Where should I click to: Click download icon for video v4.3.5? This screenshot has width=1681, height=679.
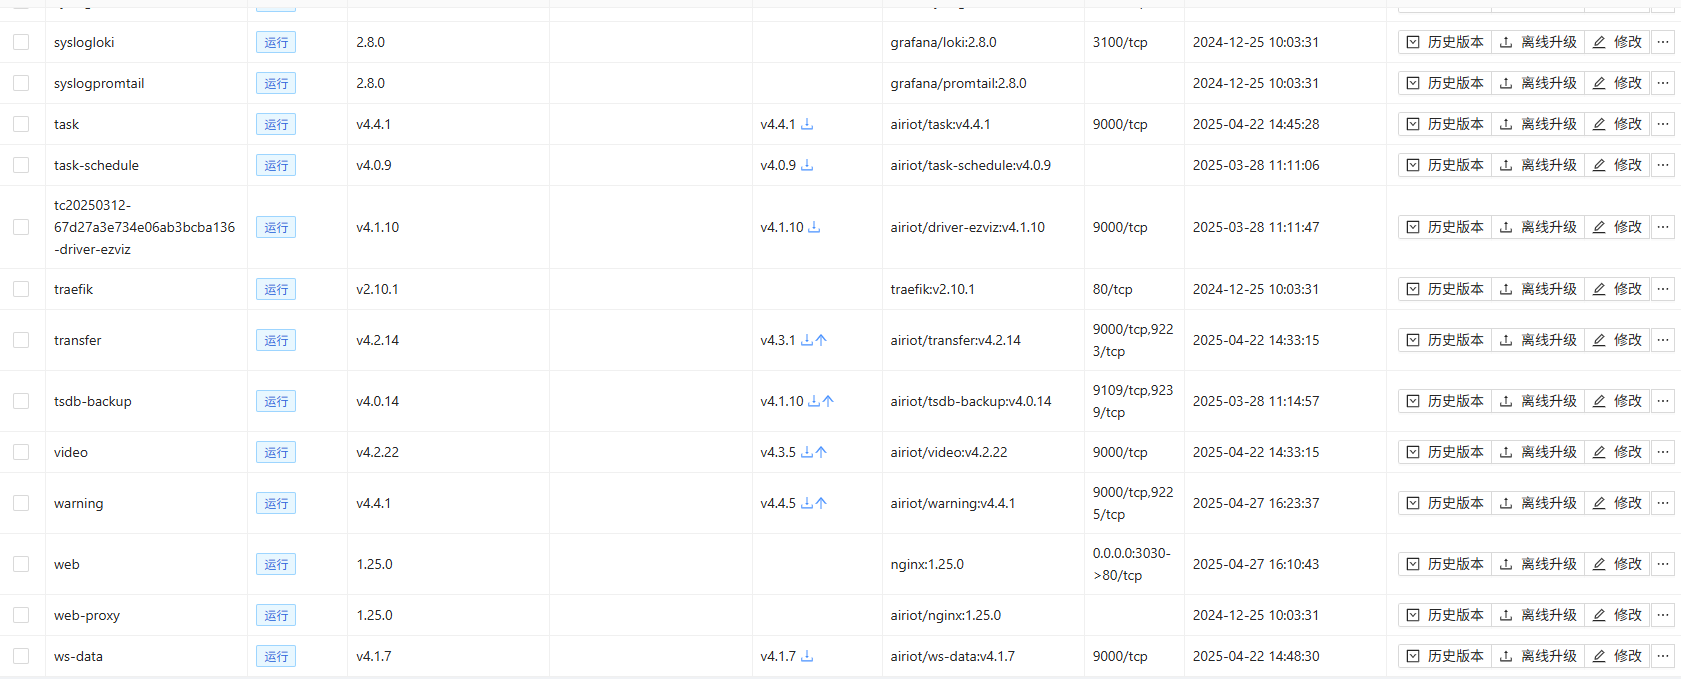click(x=807, y=452)
